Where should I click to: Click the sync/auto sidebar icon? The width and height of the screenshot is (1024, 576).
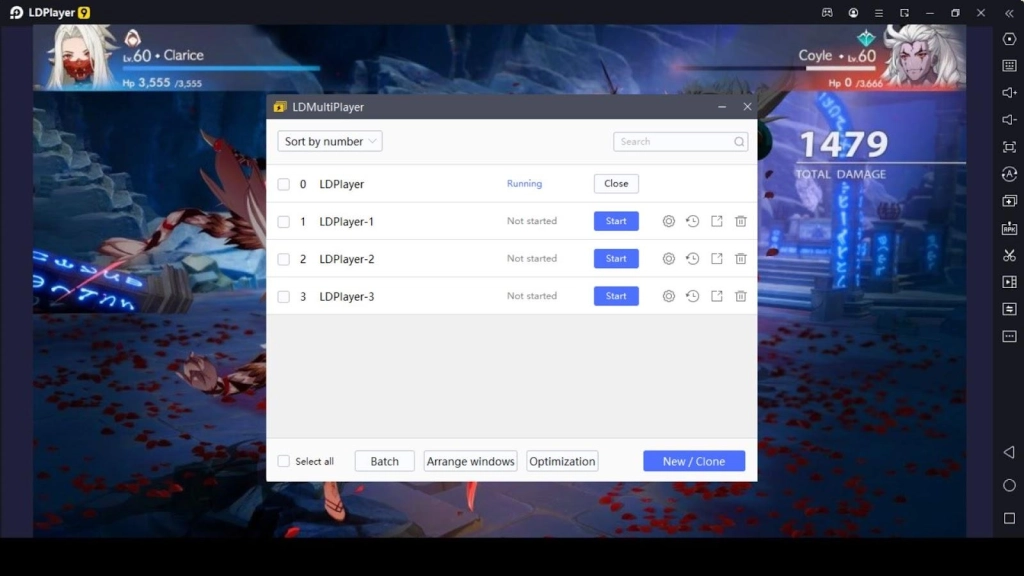click(x=1009, y=174)
